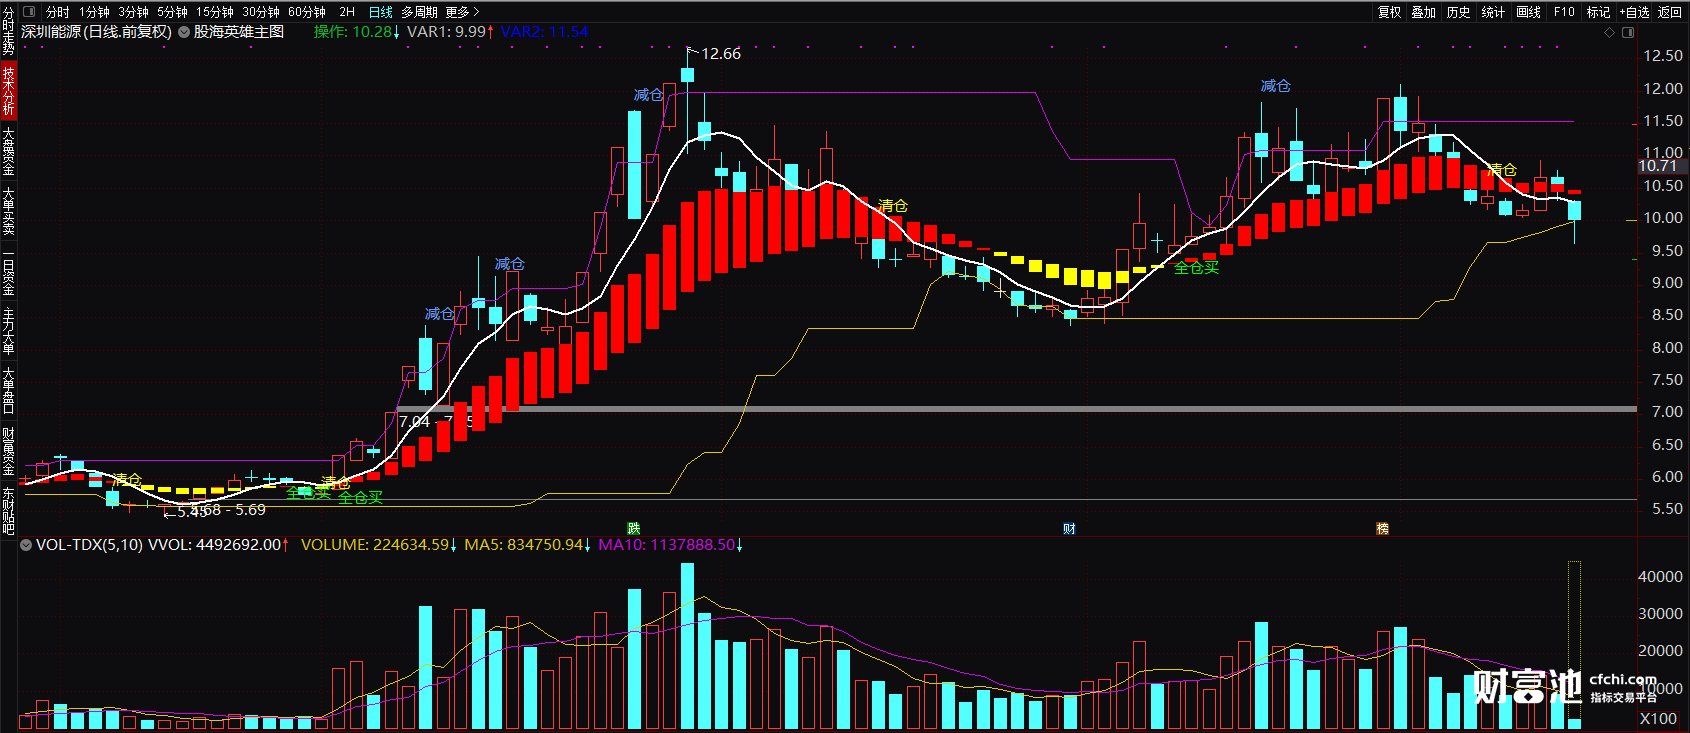Screen dimensions: 1690x733
Task: Click the blue 财 event marker
Action: click(x=1069, y=528)
